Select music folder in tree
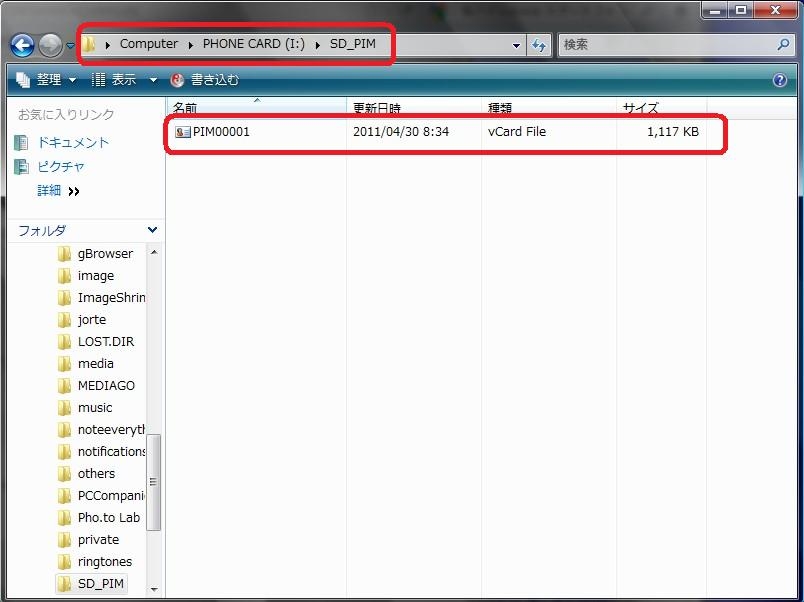Screen dimensions: 804x602 [x=95, y=408]
